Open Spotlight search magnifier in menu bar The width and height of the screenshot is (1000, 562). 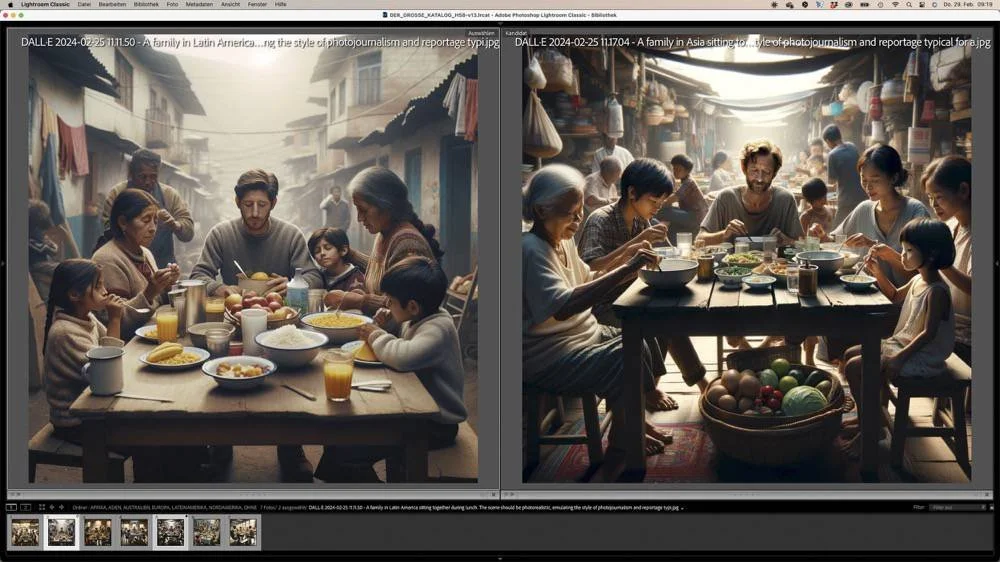pyautogui.click(x=909, y=4)
